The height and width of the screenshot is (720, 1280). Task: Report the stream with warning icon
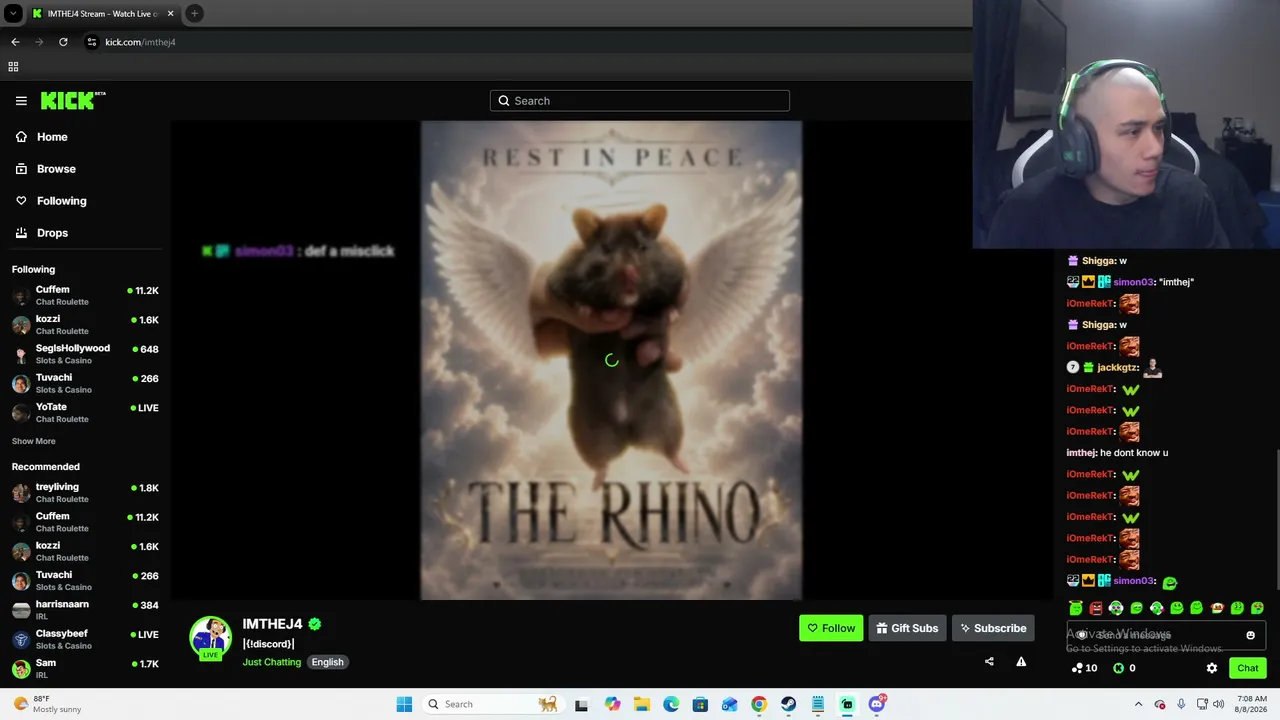pyautogui.click(x=1021, y=661)
